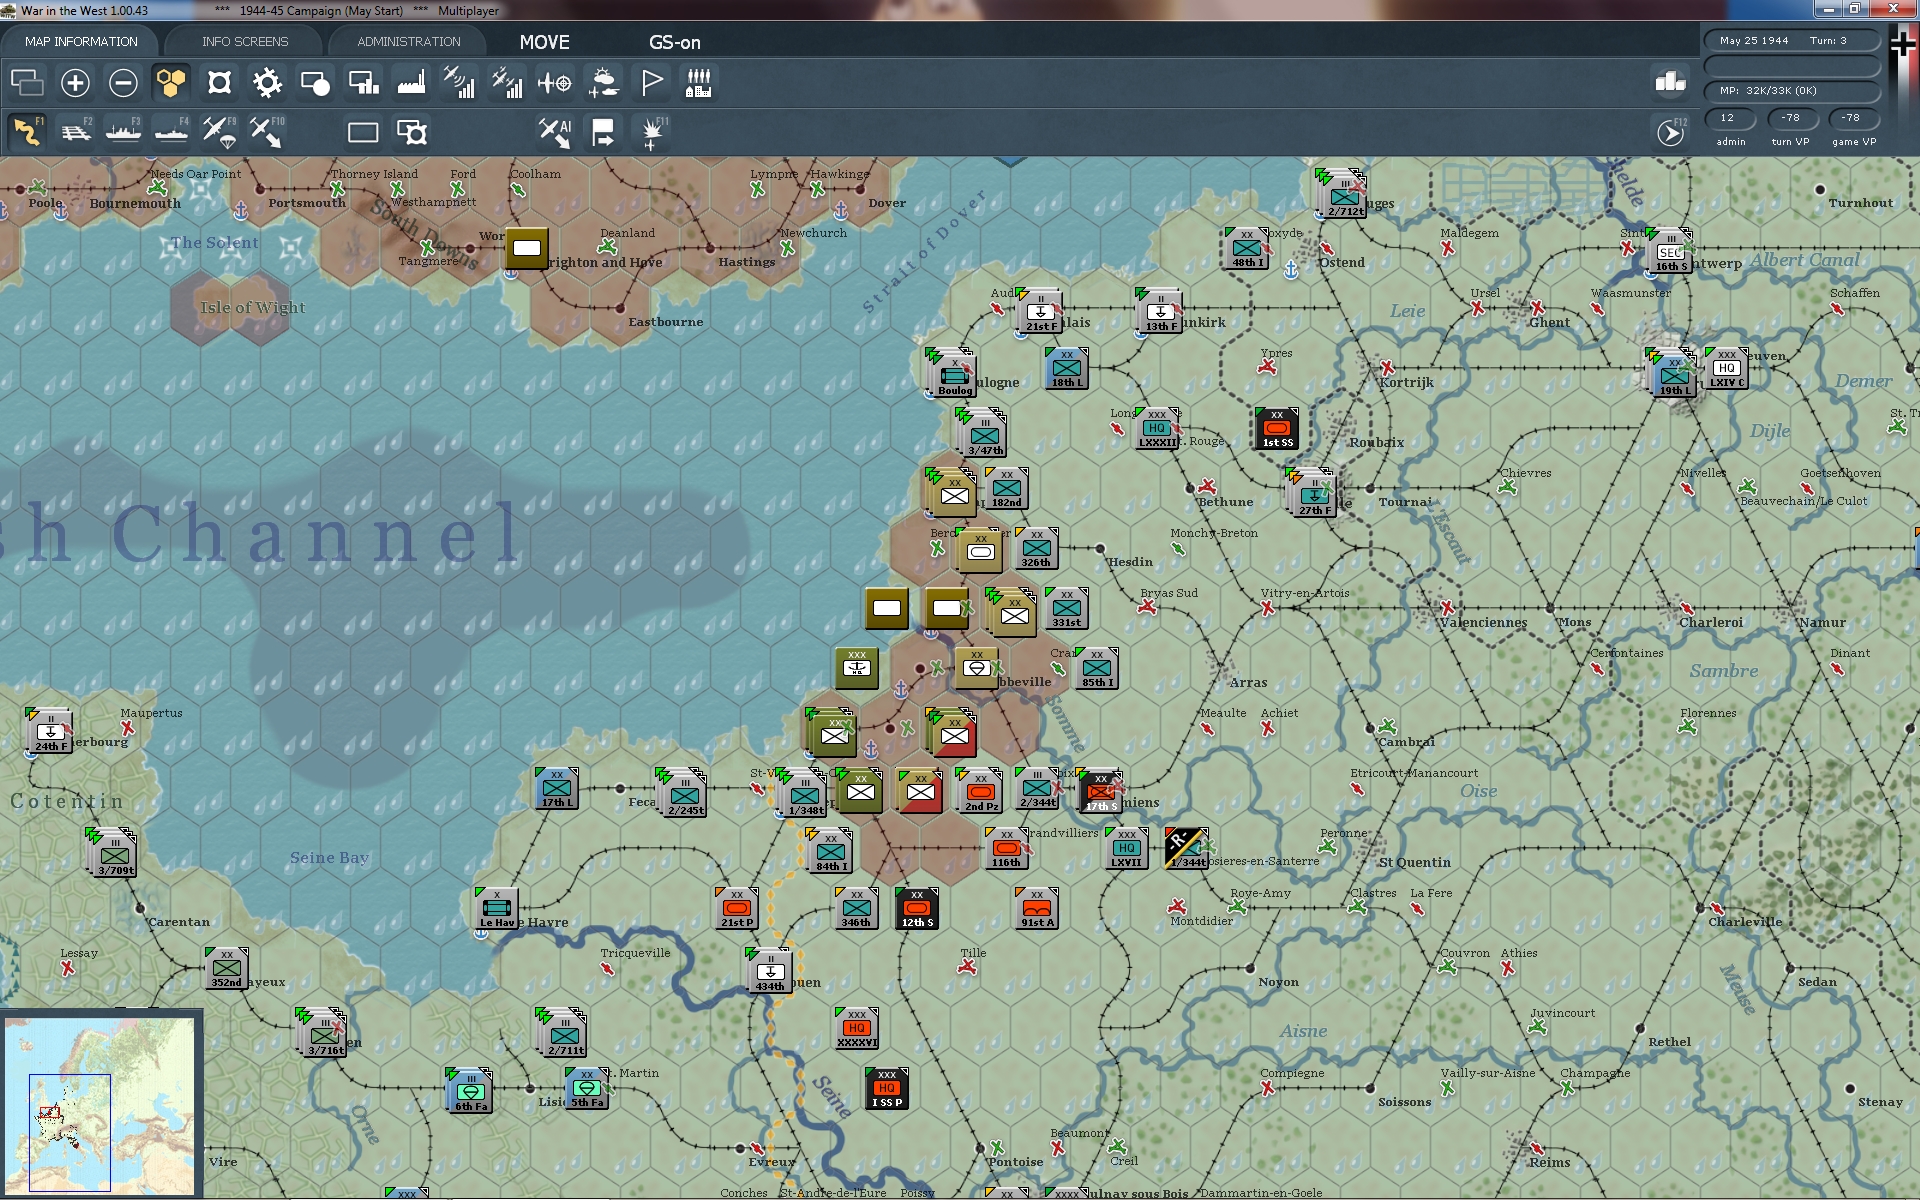Click the switch-windows icon in top toolbar
This screenshot has width=1920, height=1200.
coord(27,83)
